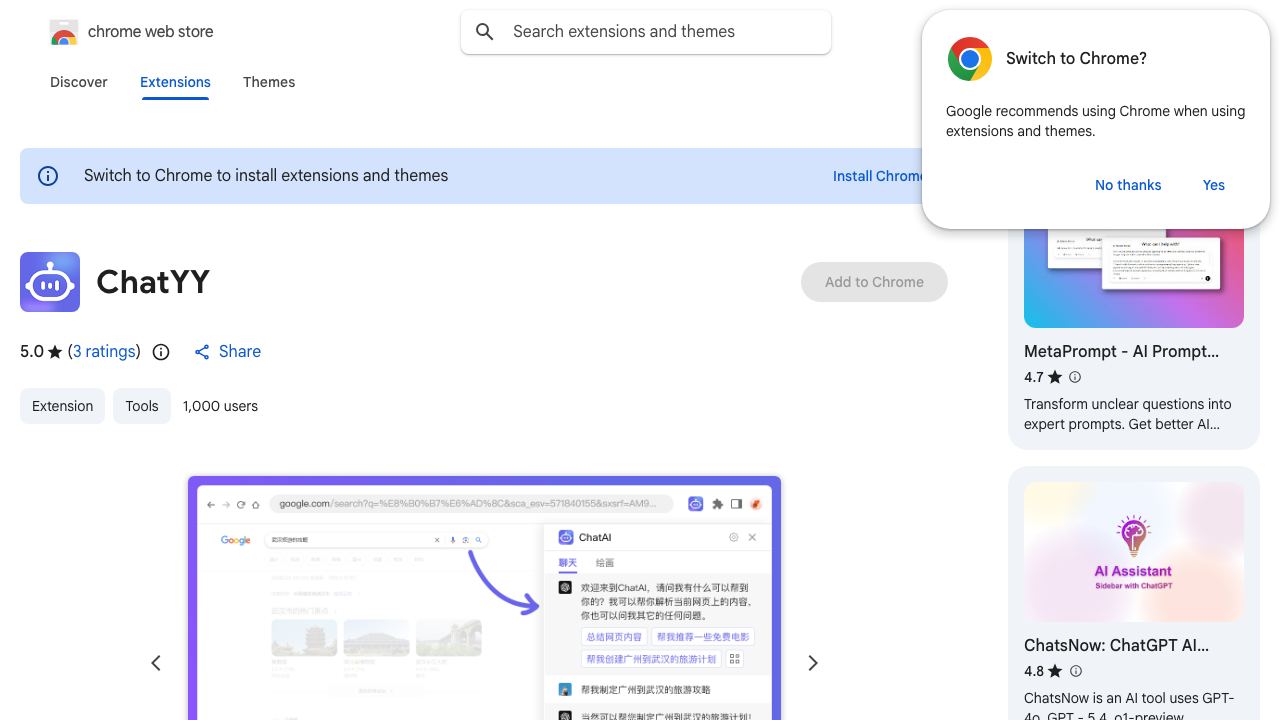Click the MetaPrompt - AI Prompt title
Screen dimensions: 1280x720
click(x=1121, y=352)
